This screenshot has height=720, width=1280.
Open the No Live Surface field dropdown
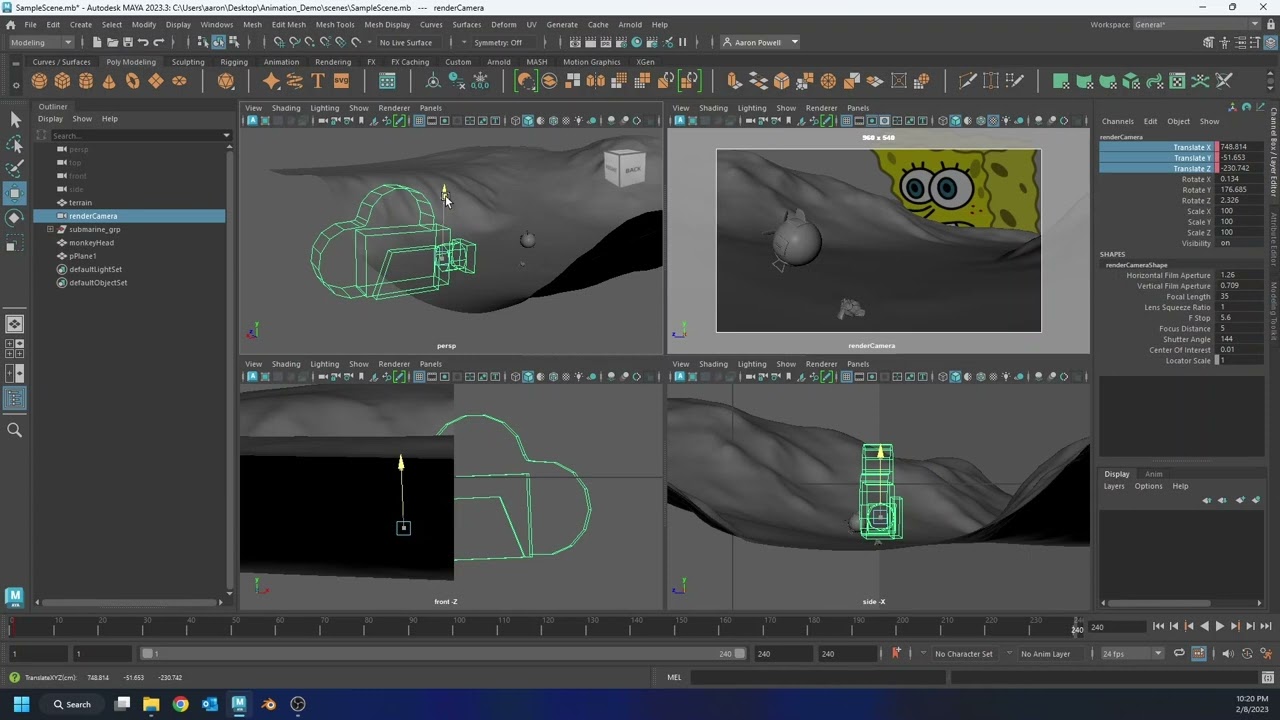tap(405, 42)
